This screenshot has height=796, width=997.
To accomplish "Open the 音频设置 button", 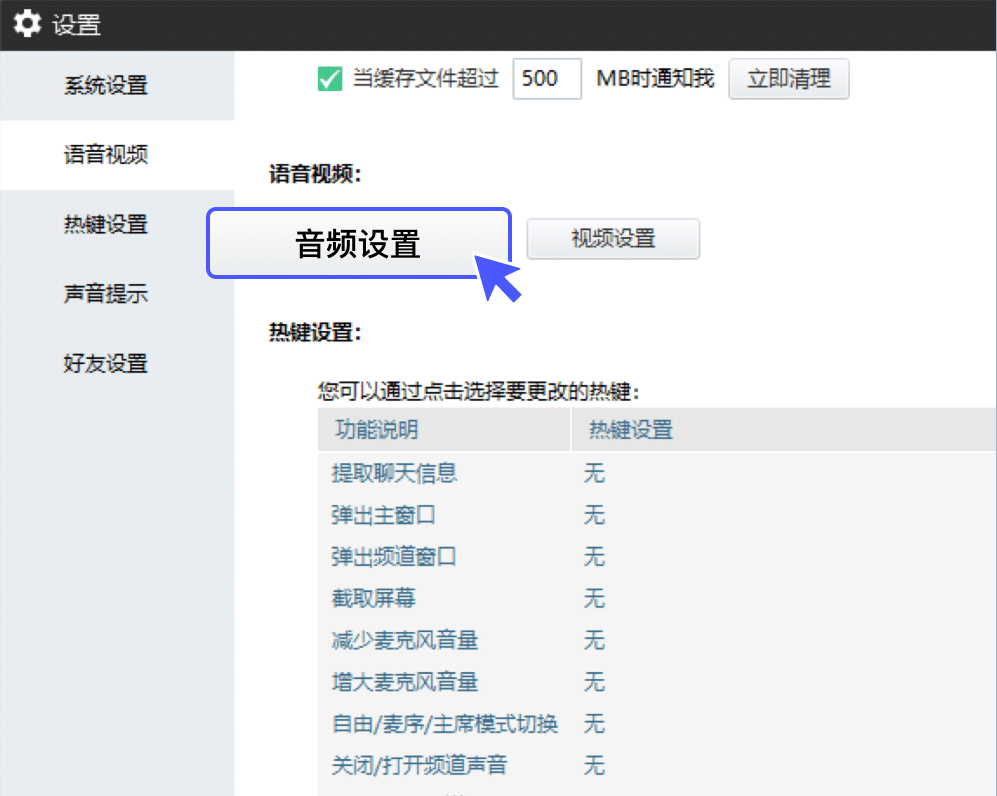I will click(358, 243).
